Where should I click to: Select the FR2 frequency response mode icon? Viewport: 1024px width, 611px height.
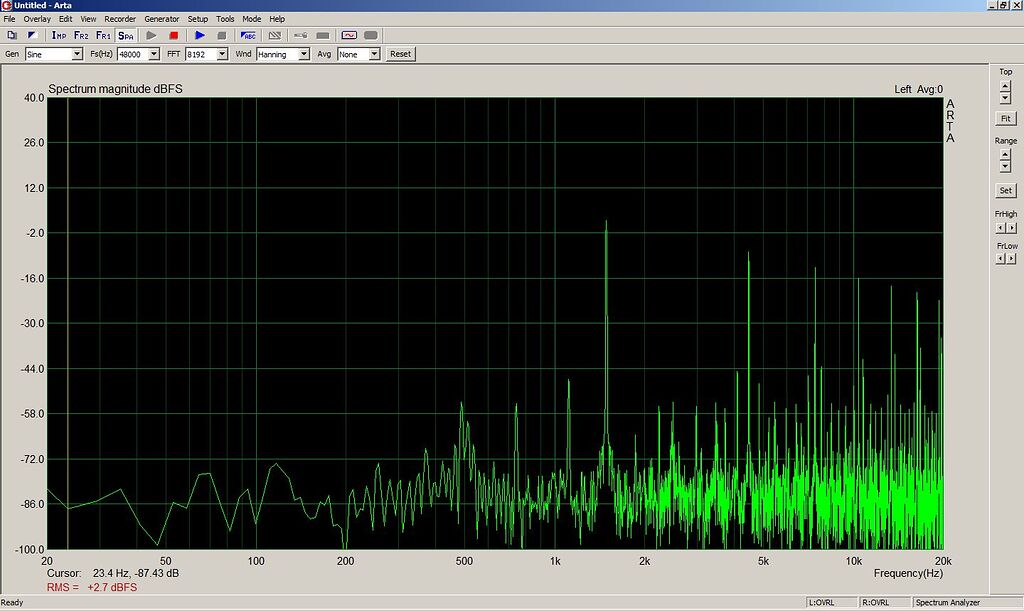pos(81,34)
